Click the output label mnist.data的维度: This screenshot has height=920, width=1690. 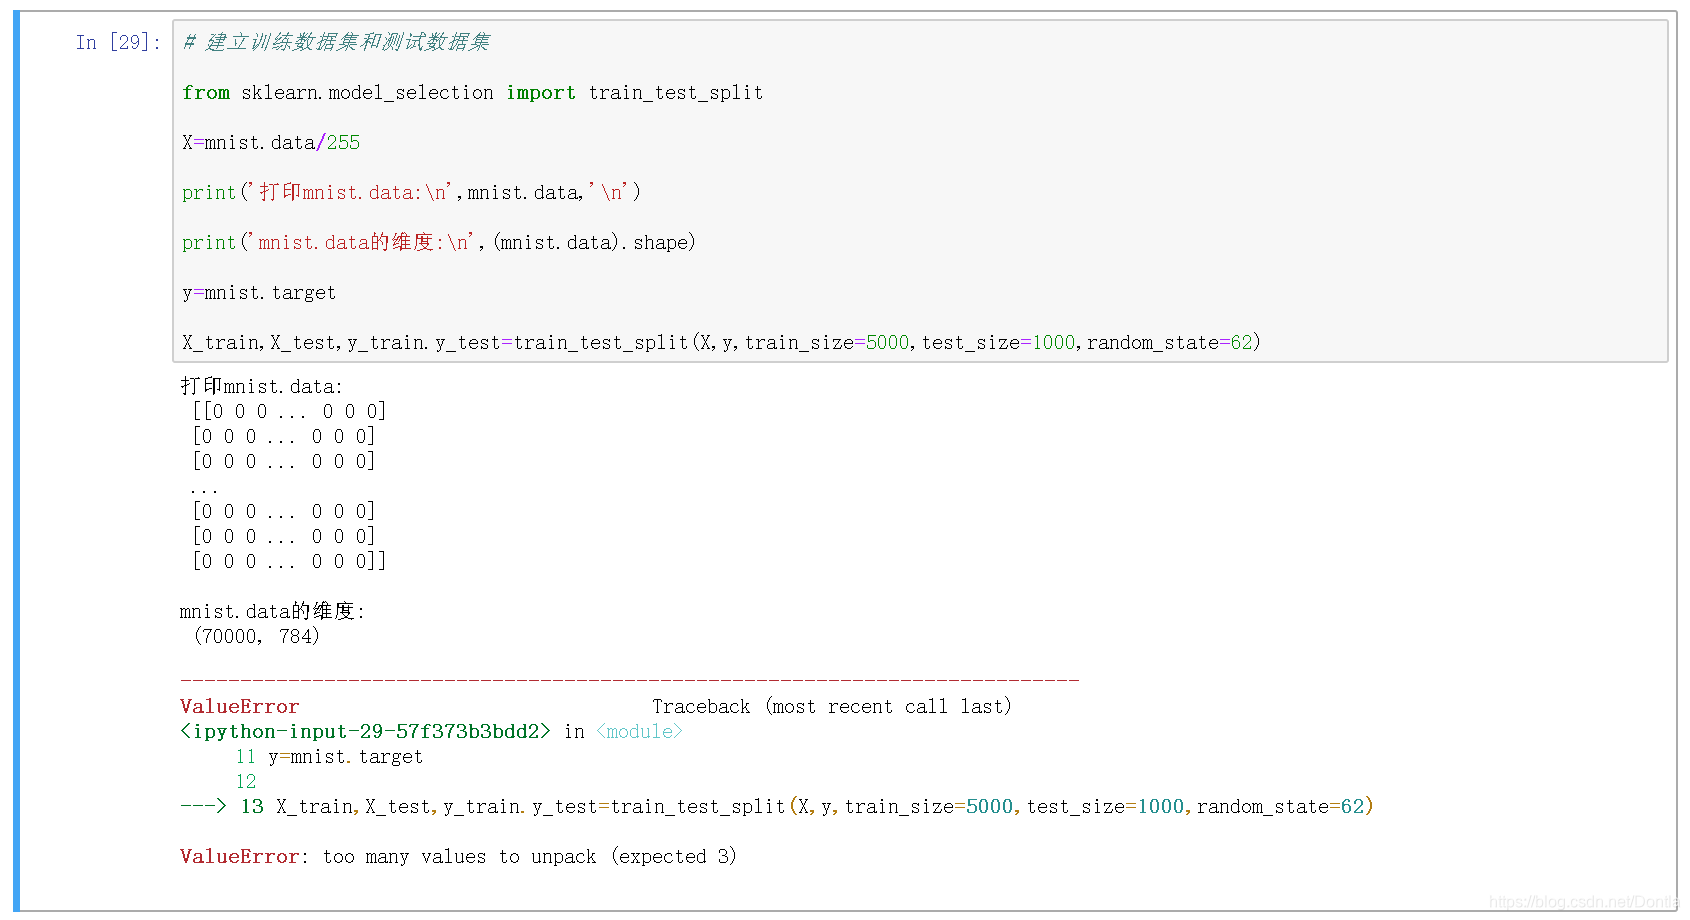[272, 611]
